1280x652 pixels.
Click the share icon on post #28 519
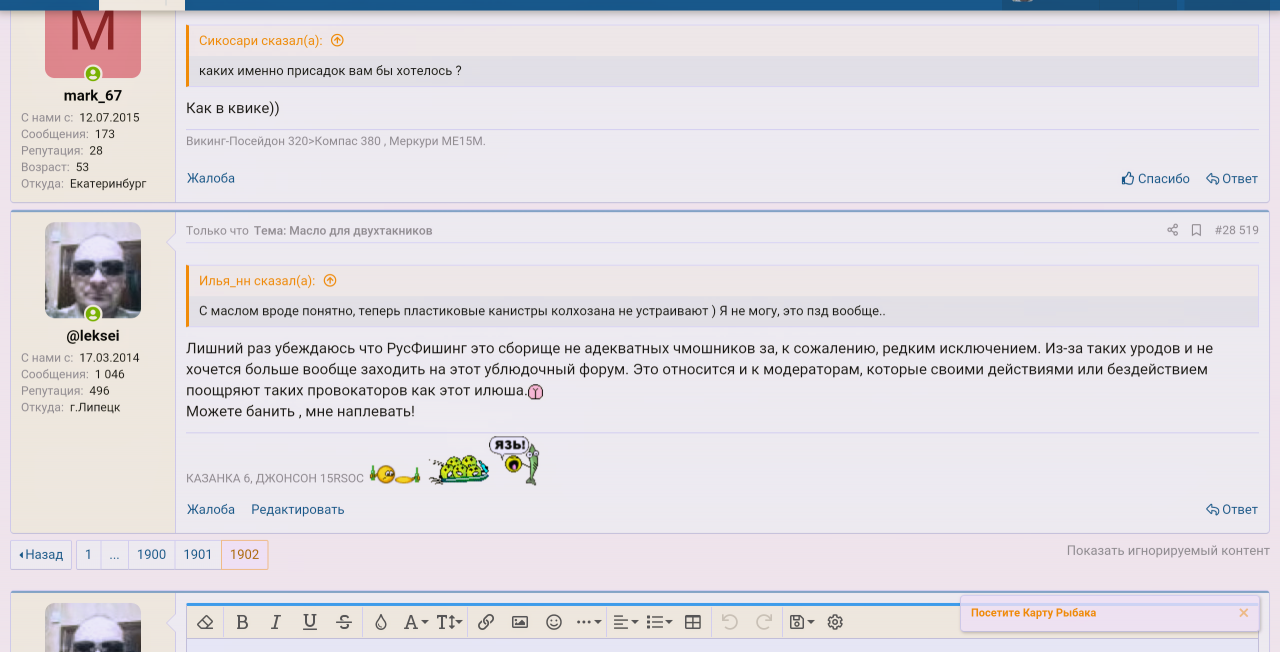coord(1172,230)
